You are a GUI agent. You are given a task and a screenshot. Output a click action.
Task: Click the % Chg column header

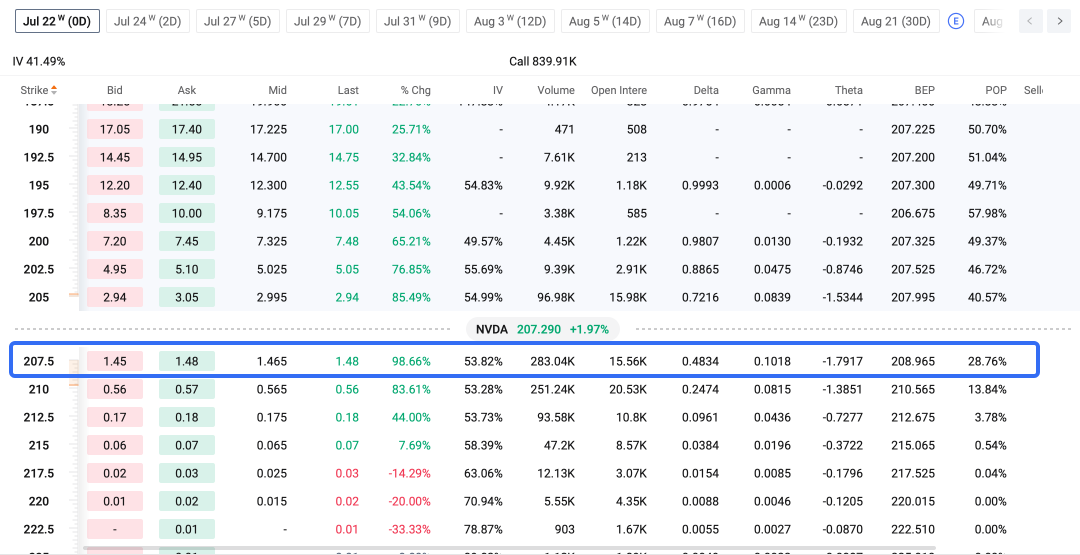[x=415, y=90]
